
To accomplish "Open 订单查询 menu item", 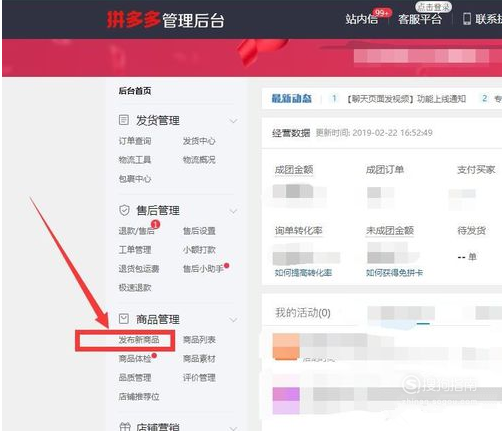I will [135, 141].
